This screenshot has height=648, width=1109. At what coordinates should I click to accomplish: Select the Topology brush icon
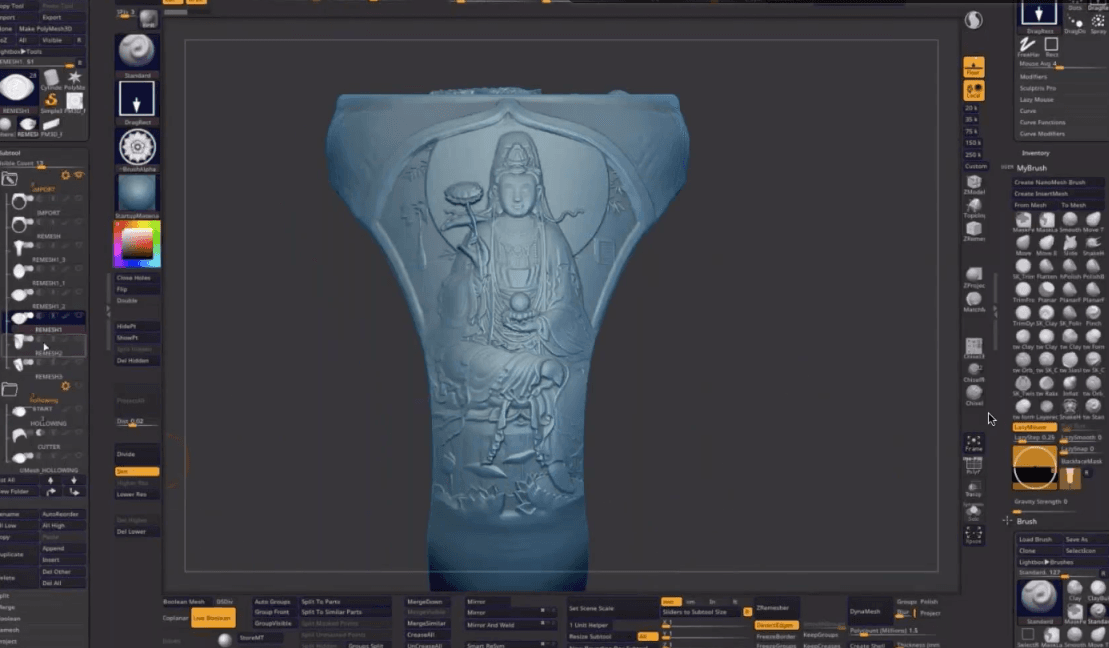[974, 206]
